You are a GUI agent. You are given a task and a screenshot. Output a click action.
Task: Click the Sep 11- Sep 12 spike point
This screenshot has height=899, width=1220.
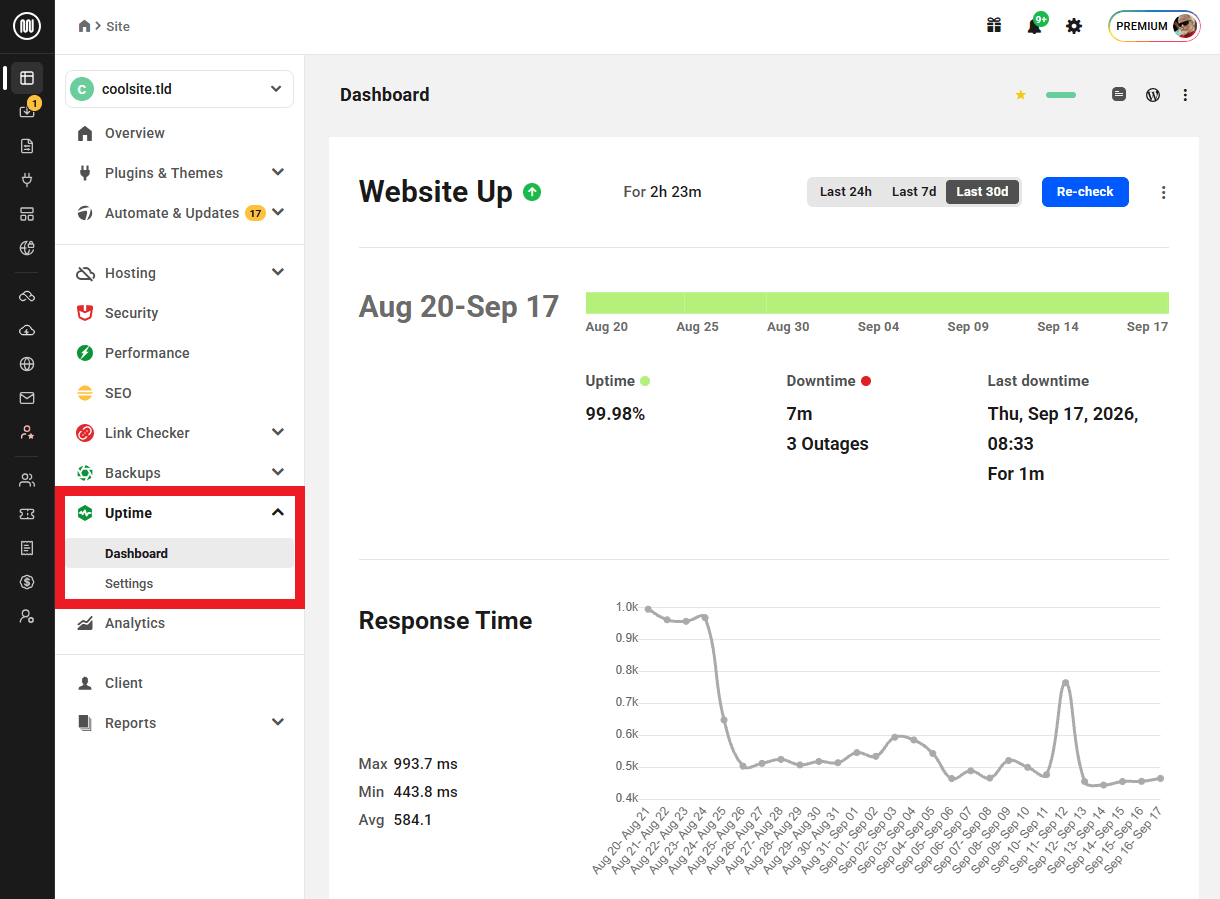click(x=1065, y=682)
